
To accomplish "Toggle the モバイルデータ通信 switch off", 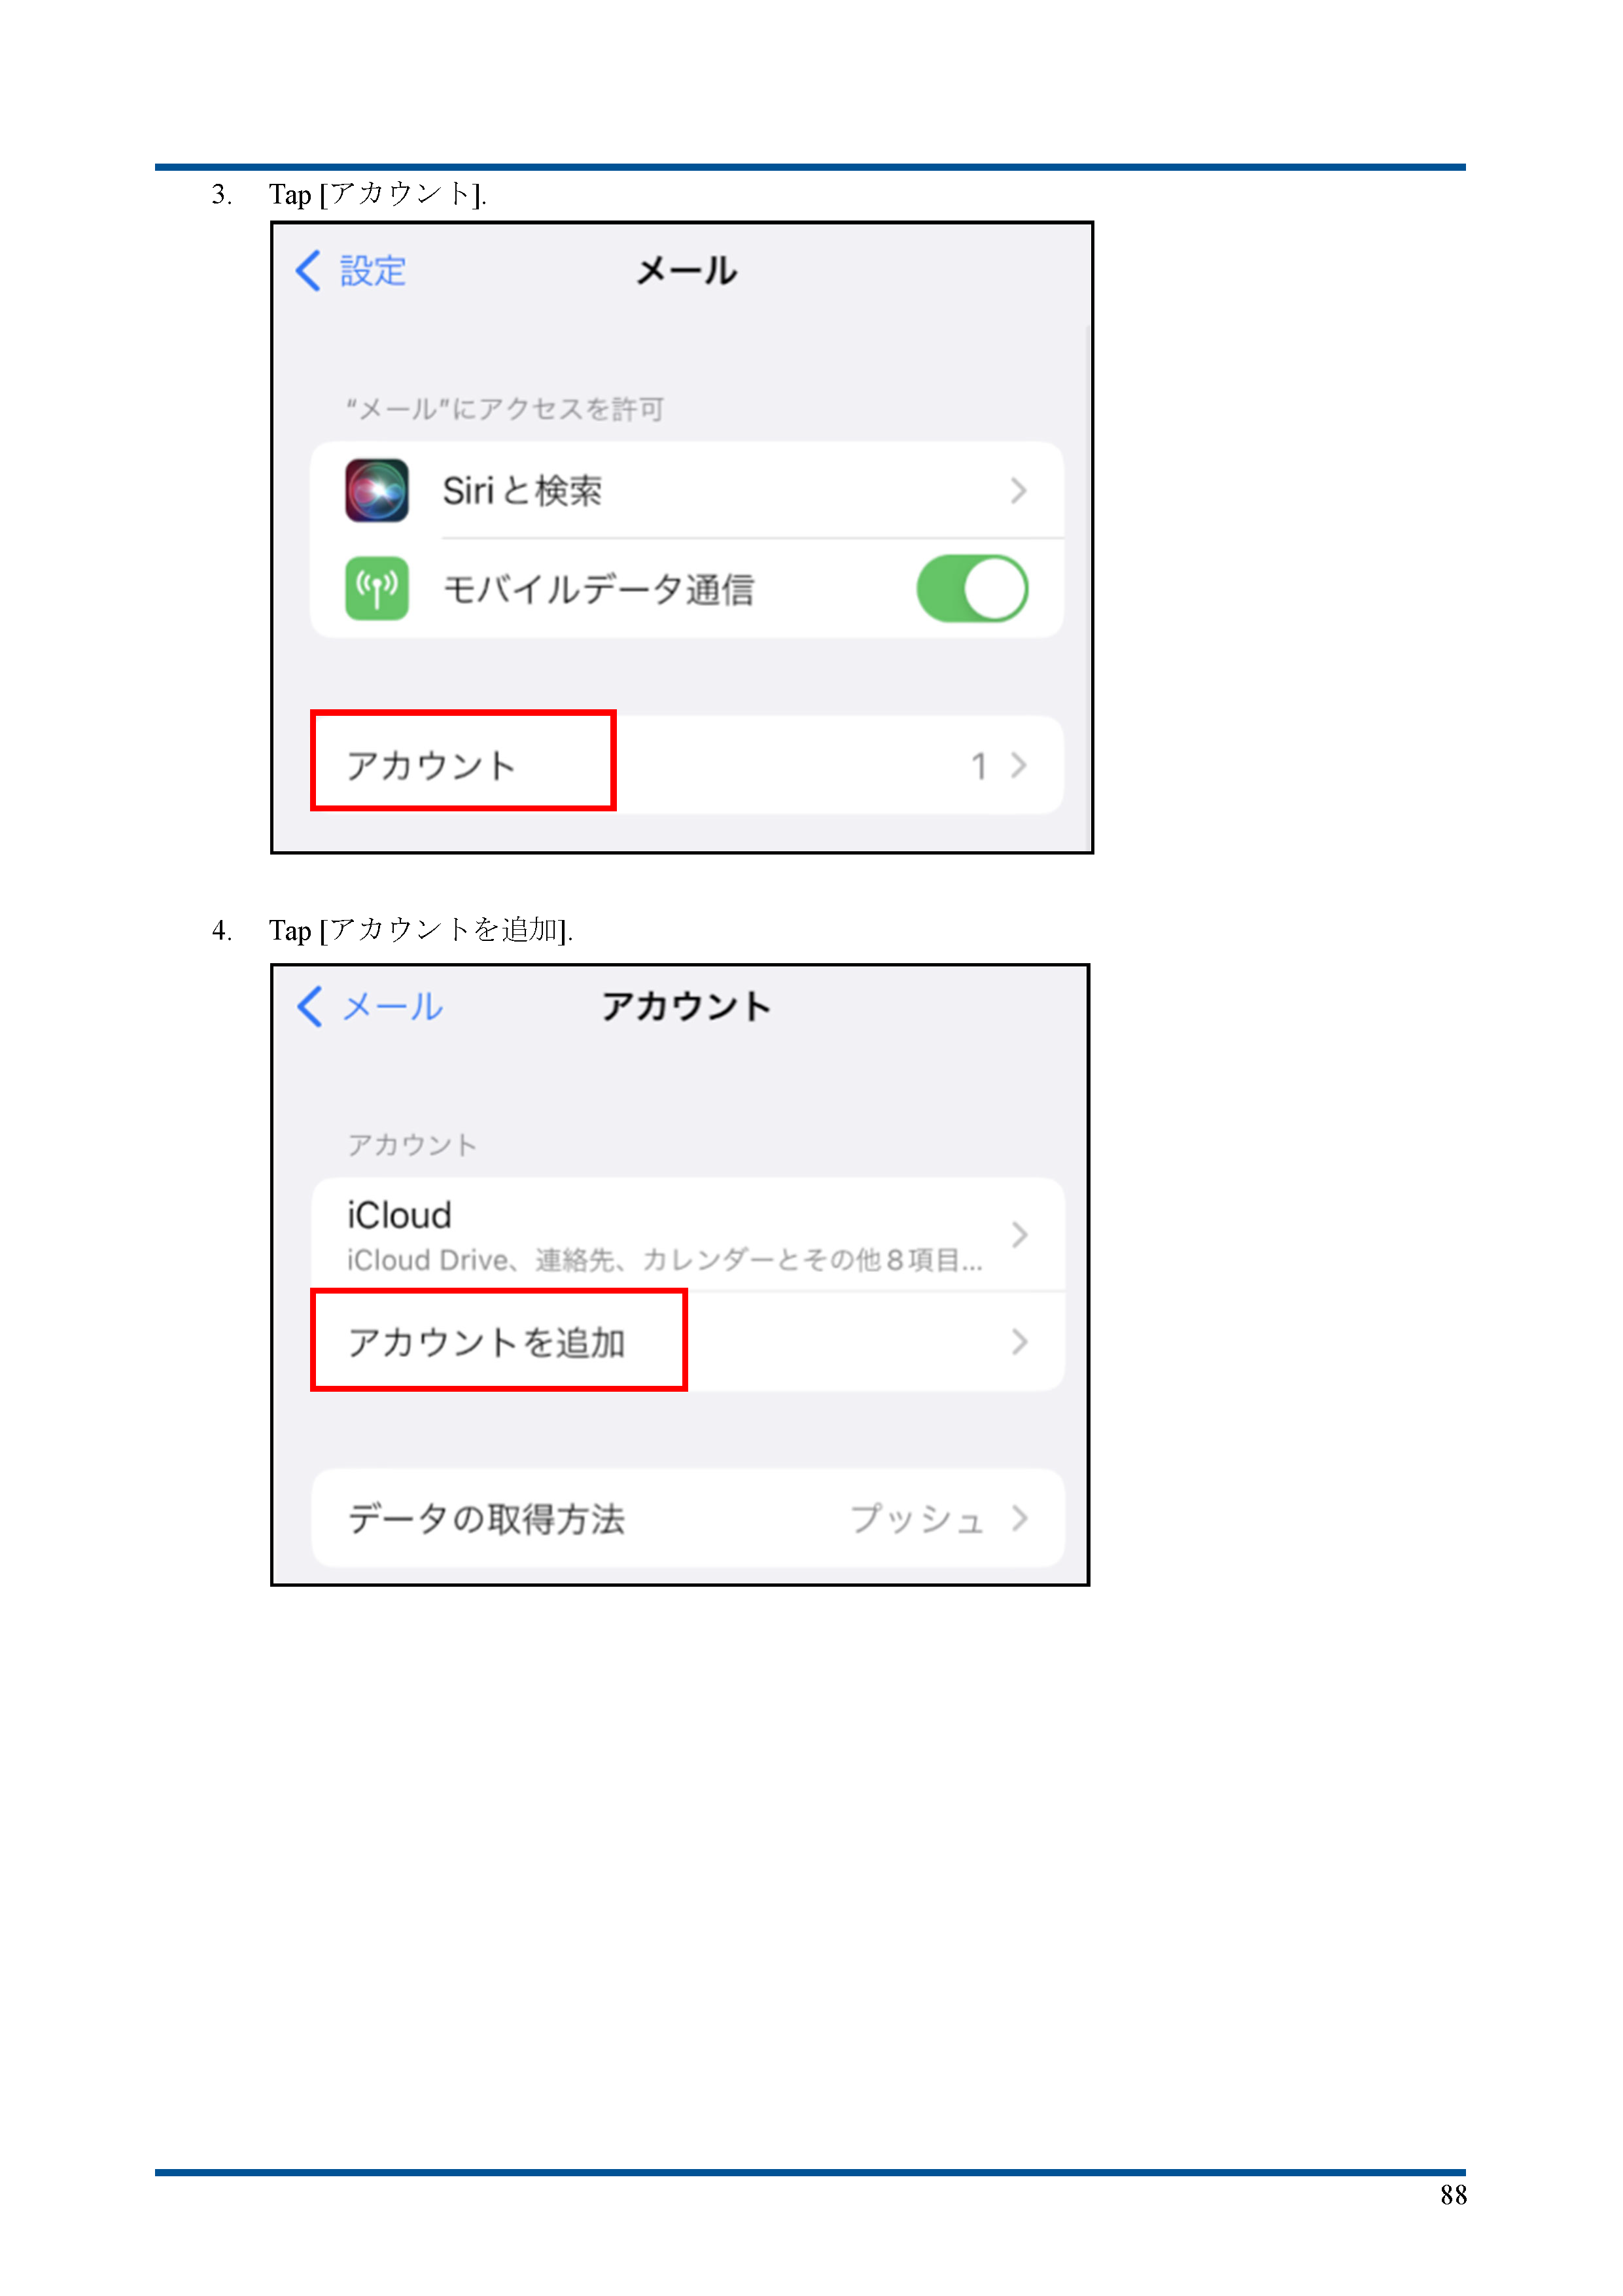I will click(x=971, y=589).
